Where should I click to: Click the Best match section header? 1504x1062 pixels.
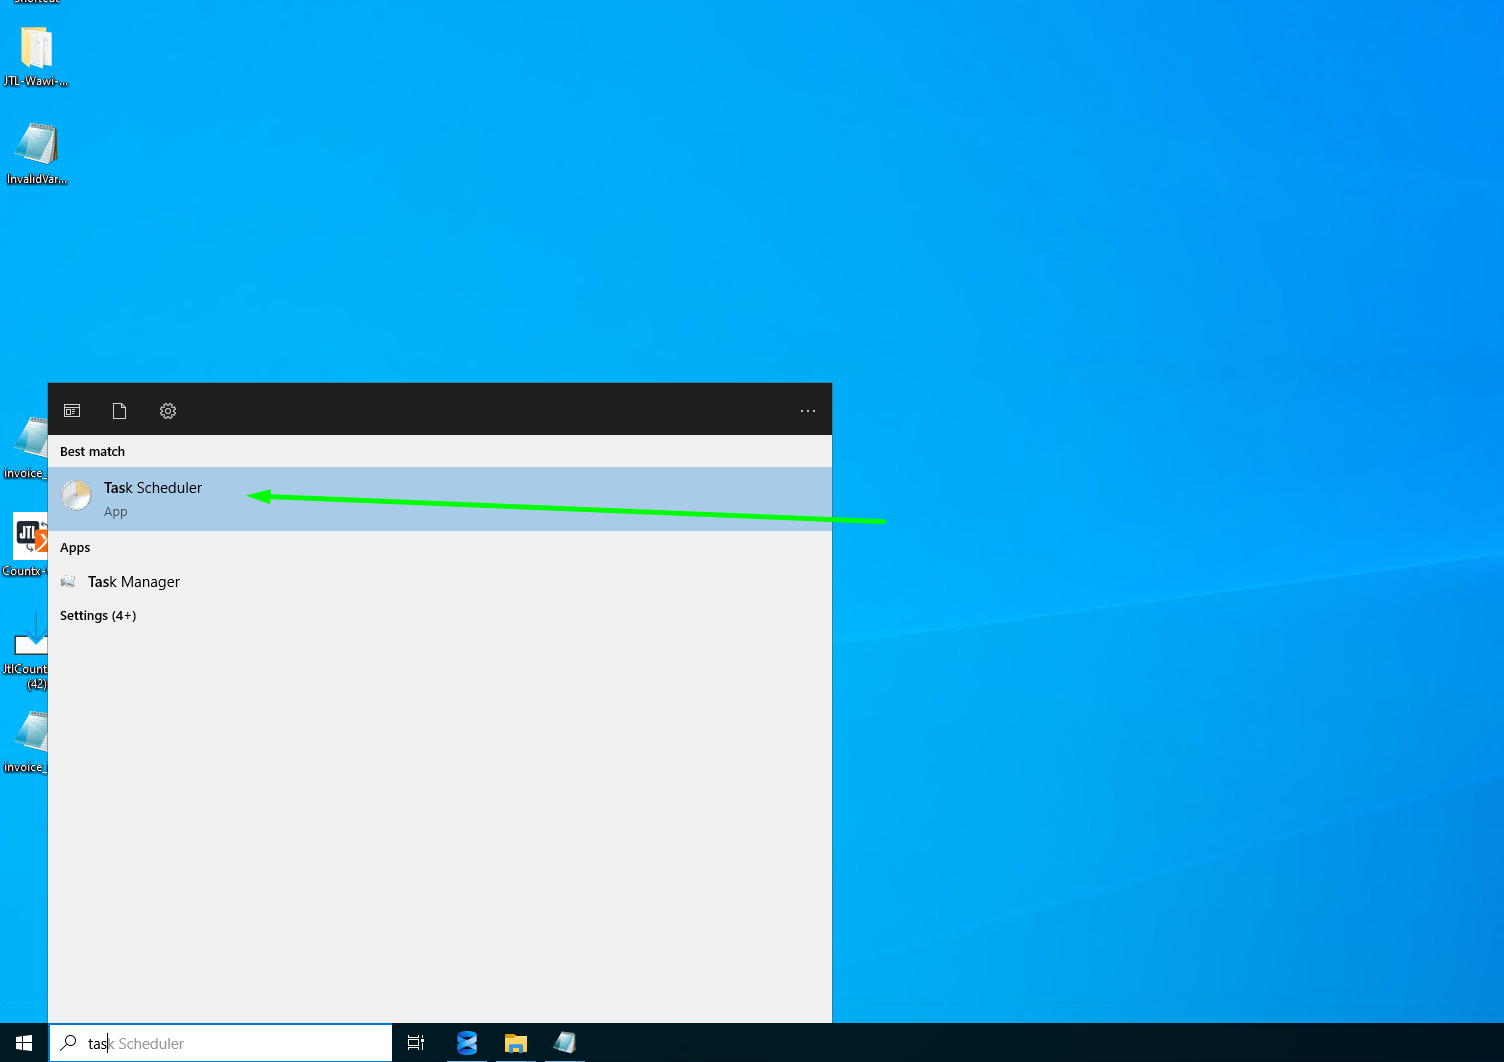(92, 452)
